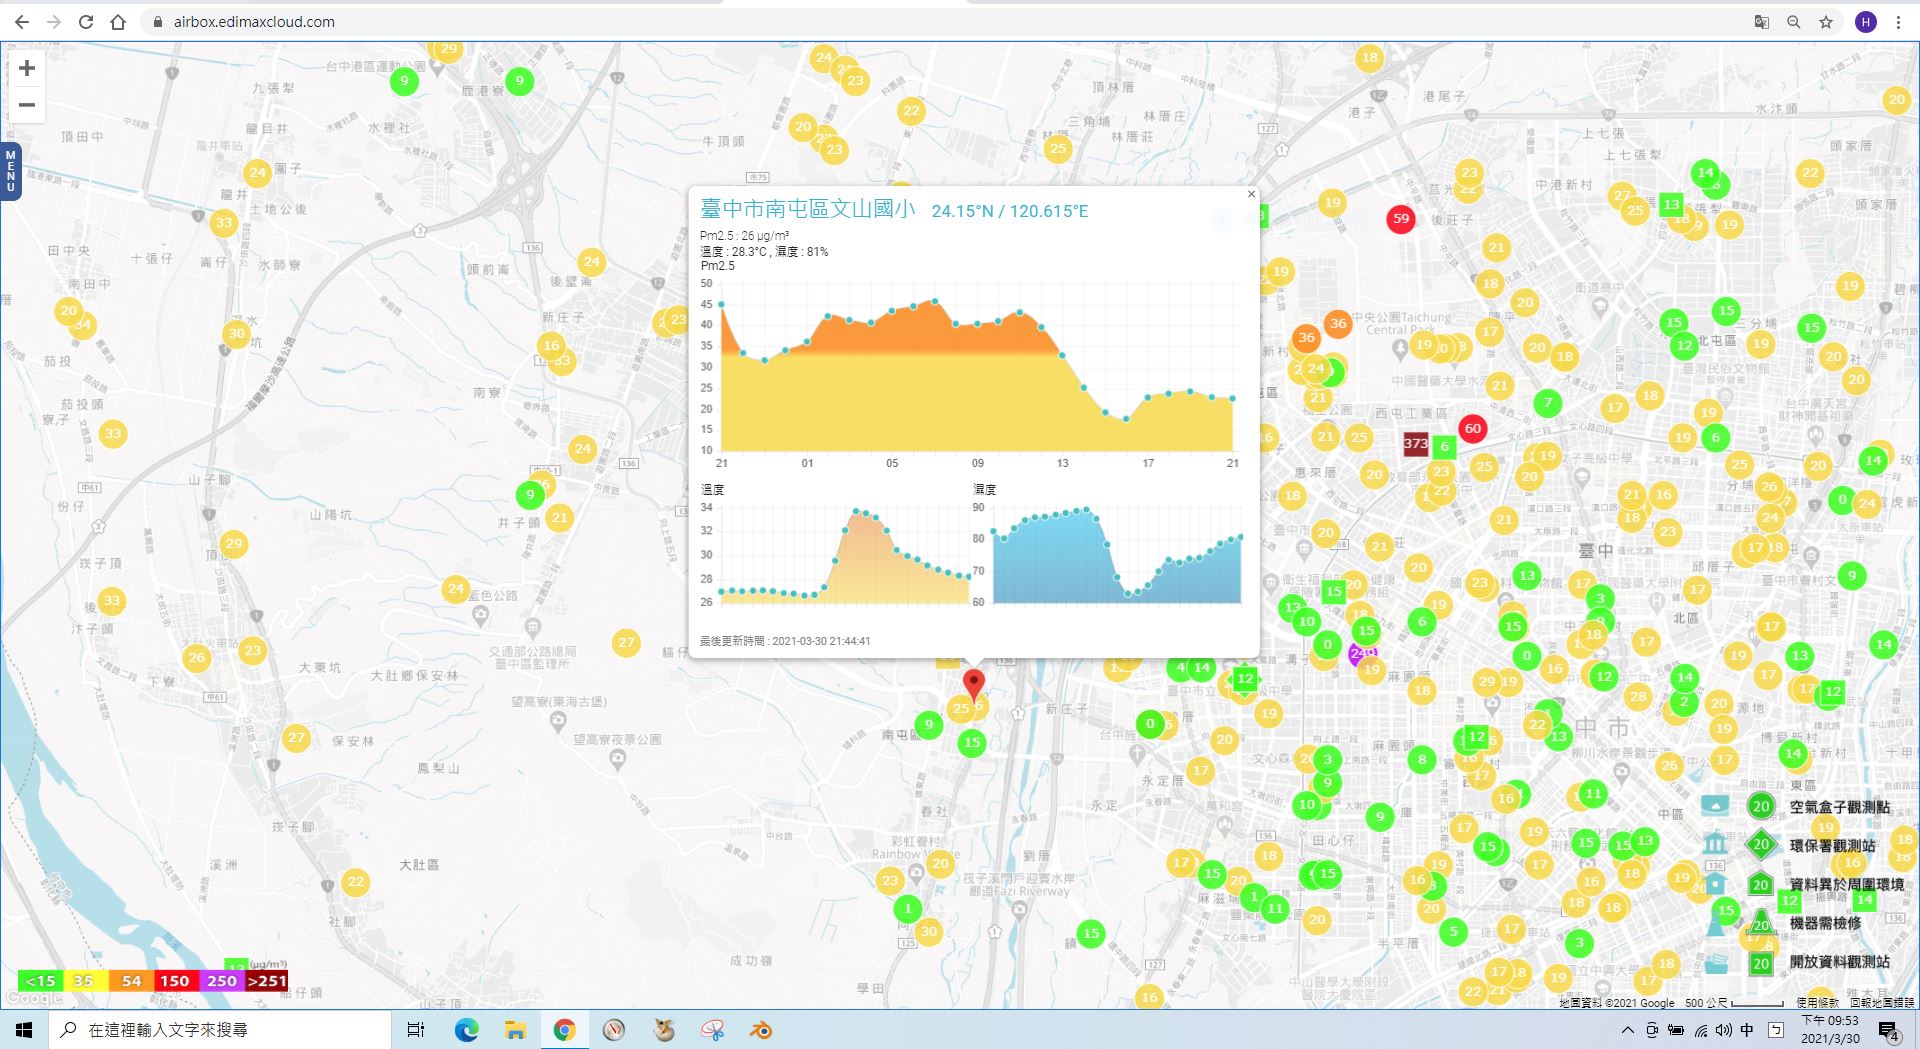This screenshot has height=1049, width=1920.
Task: Click the purple 250 legend swatch
Action: coord(221,981)
